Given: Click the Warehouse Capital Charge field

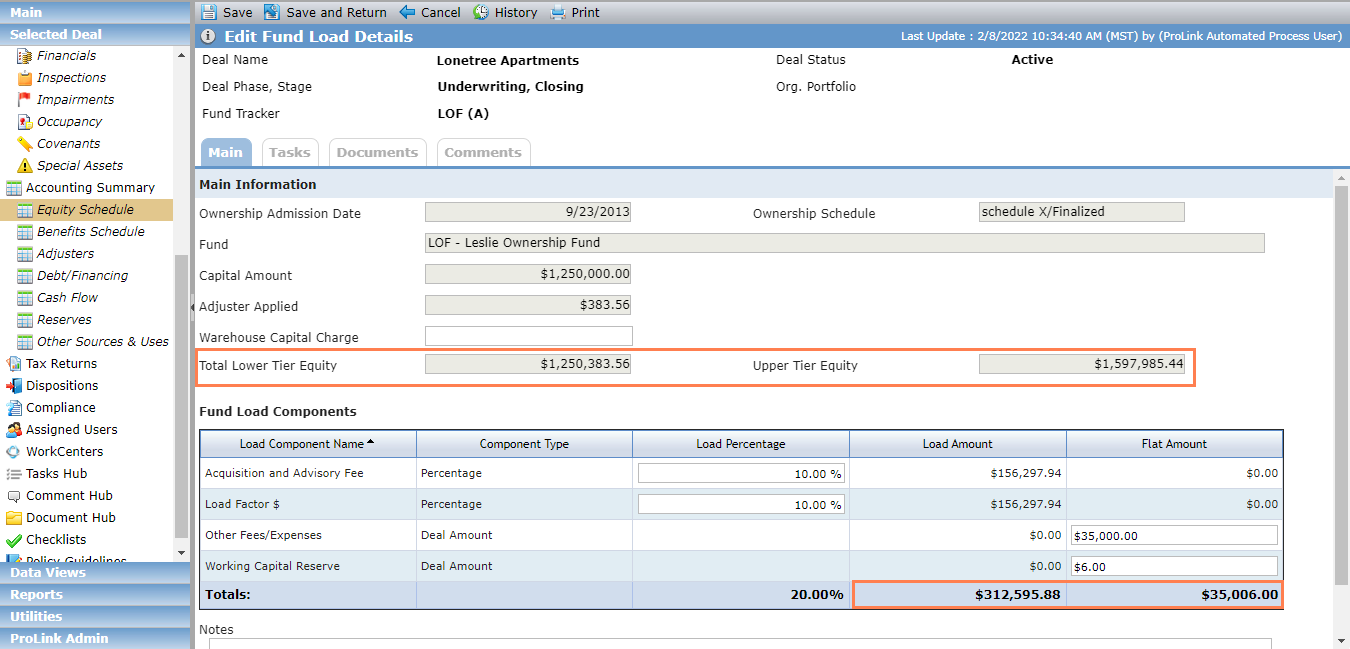Looking at the screenshot, I should (529, 337).
